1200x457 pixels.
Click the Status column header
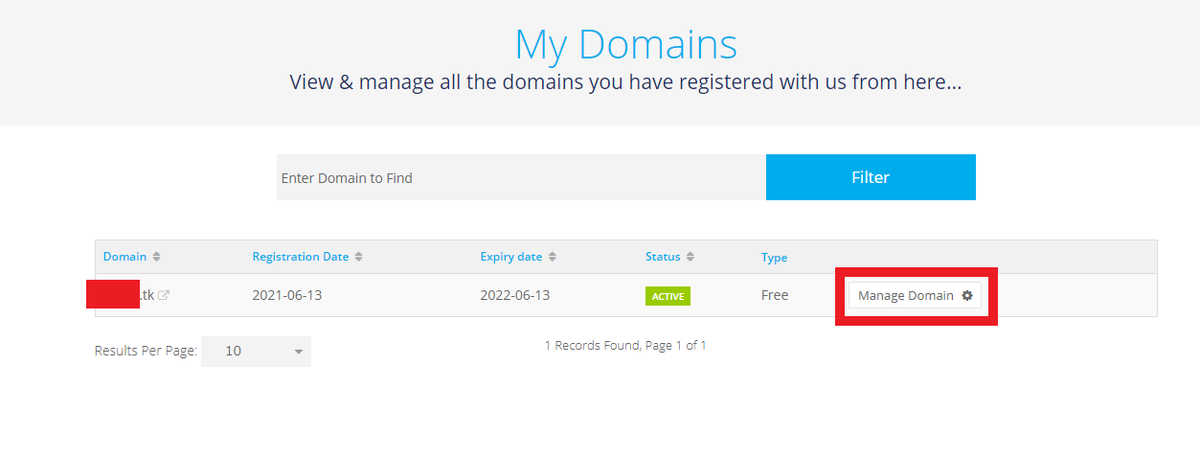tap(662, 257)
